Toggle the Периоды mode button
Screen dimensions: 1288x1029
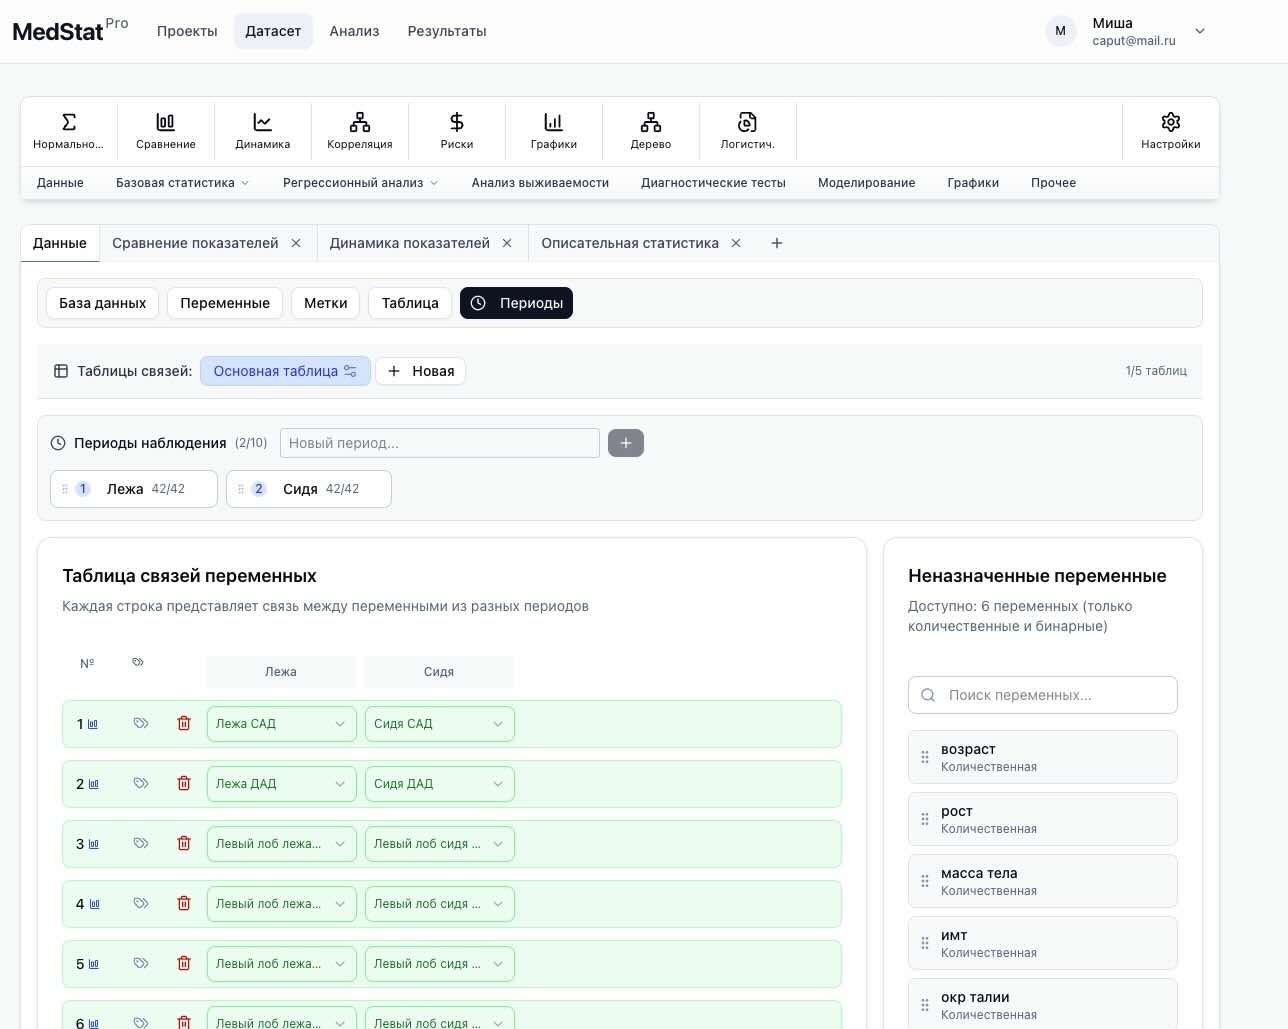(517, 302)
